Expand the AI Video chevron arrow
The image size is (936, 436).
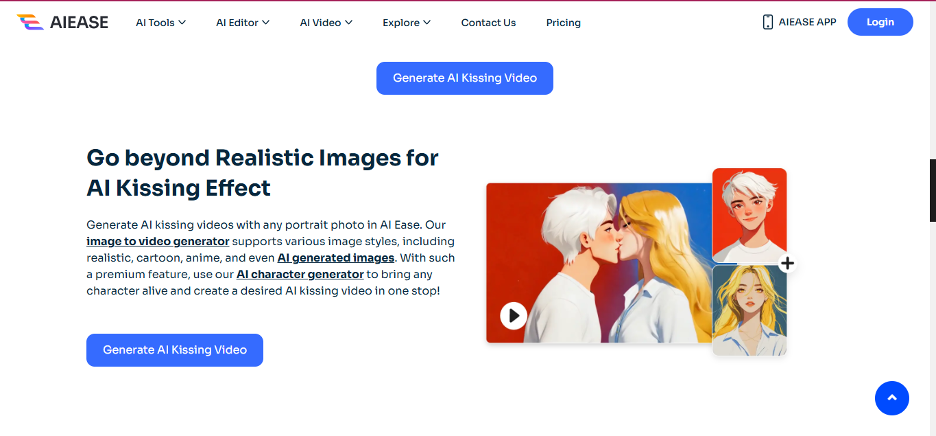[349, 23]
